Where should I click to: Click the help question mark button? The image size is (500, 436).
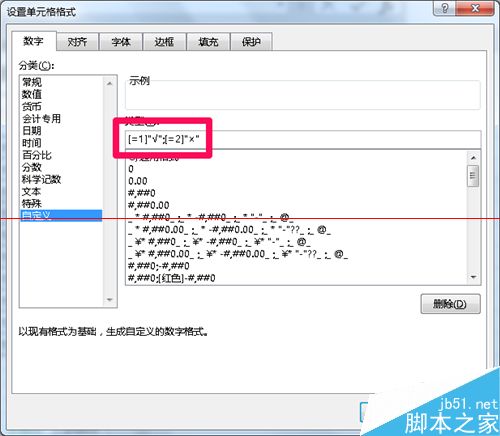(445, 8)
